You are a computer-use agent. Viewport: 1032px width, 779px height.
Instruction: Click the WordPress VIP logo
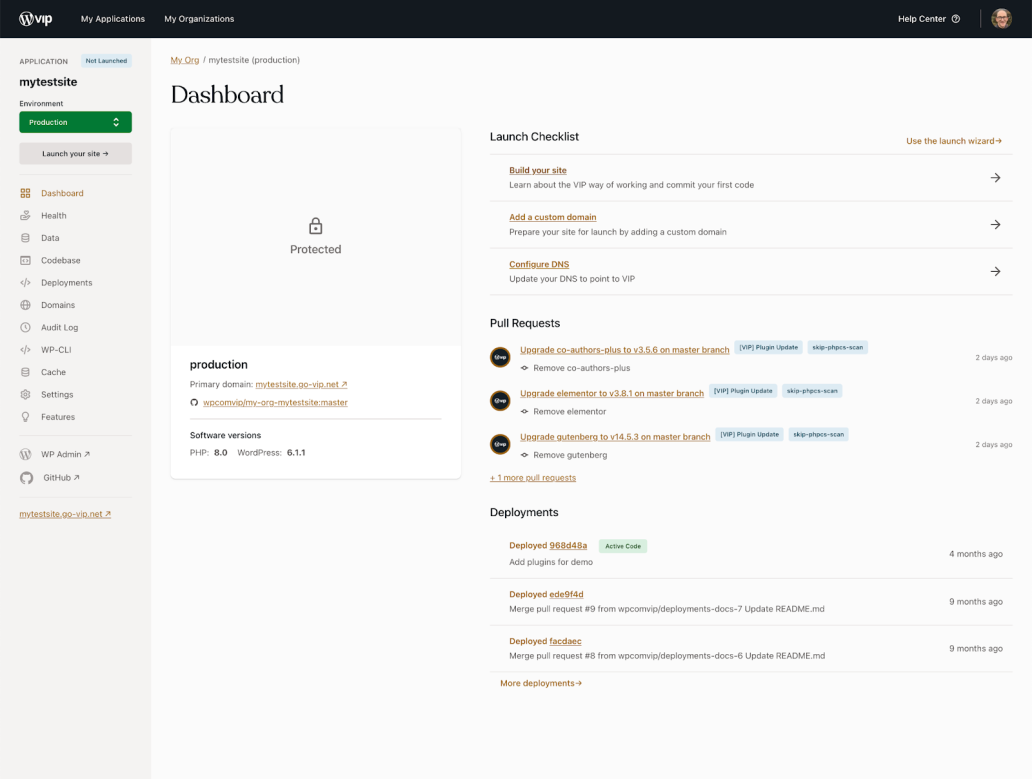pos(36,18)
